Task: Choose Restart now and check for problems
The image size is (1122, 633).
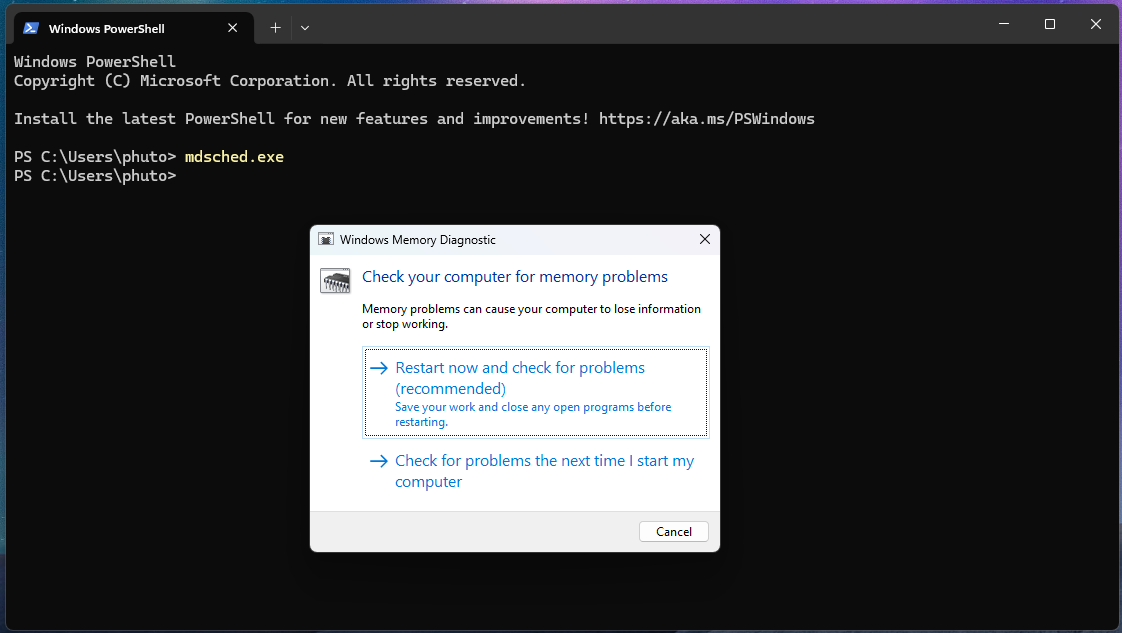Action: pyautogui.click(x=520, y=378)
